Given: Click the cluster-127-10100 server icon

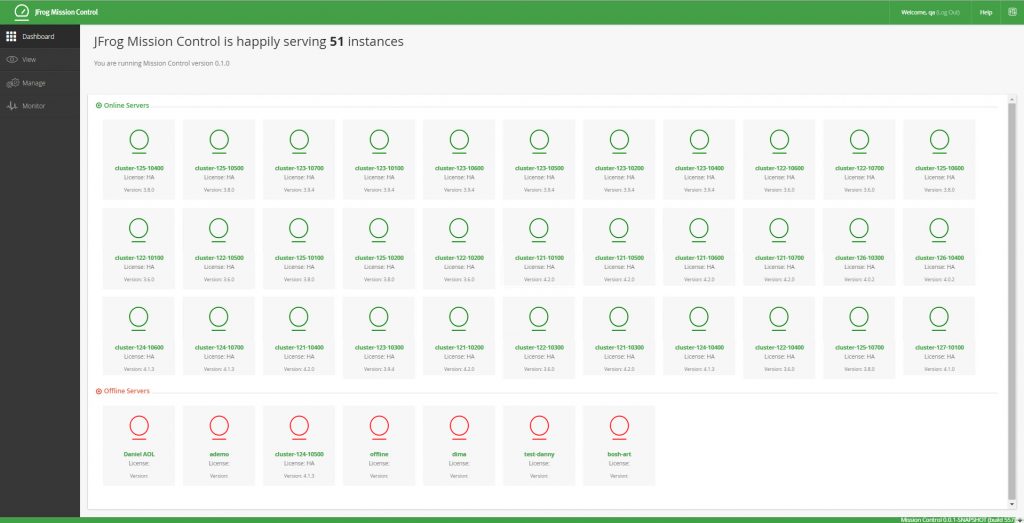Looking at the screenshot, I should [939, 319].
